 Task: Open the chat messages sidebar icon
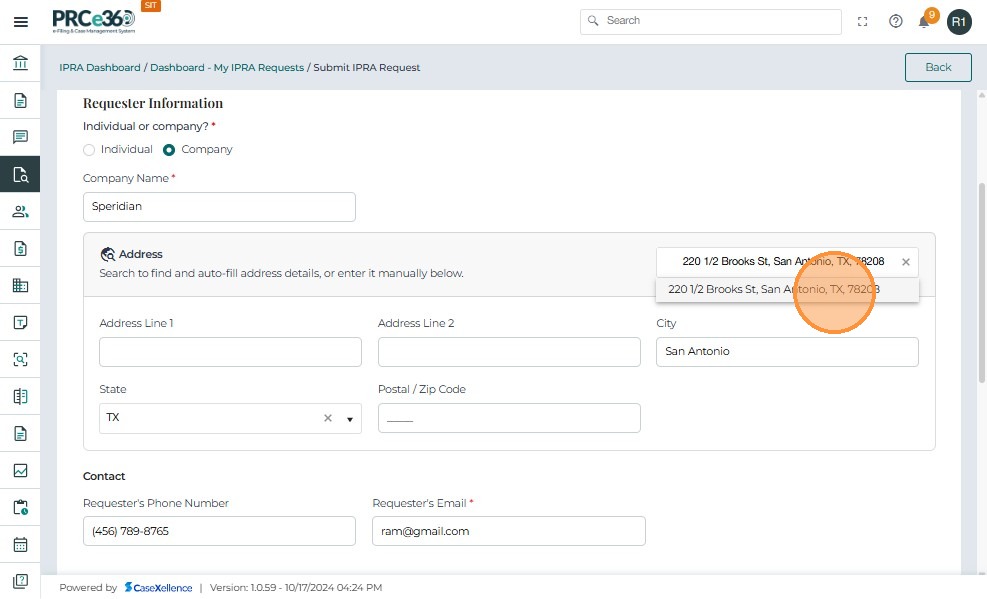pos(20,137)
